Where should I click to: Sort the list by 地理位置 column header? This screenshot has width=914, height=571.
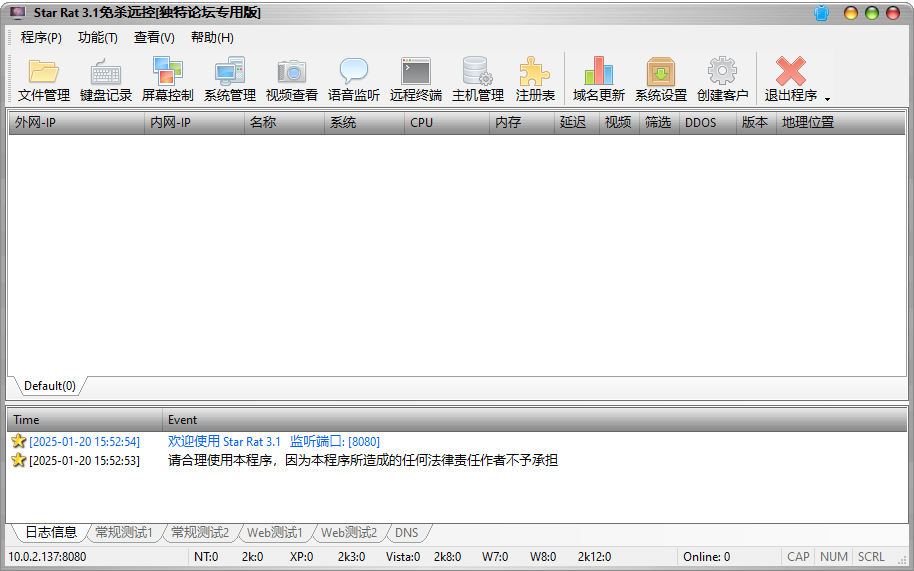(808, 123)
